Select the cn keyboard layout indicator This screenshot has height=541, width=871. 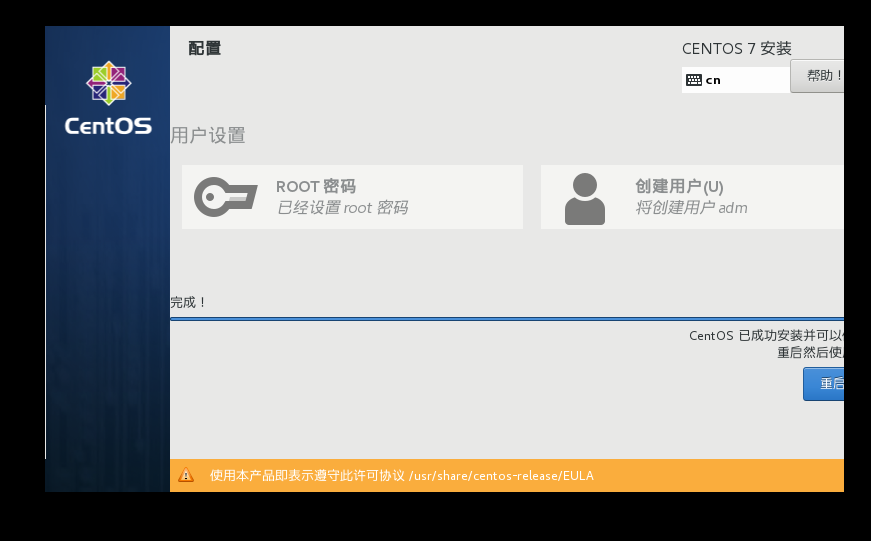735,80
